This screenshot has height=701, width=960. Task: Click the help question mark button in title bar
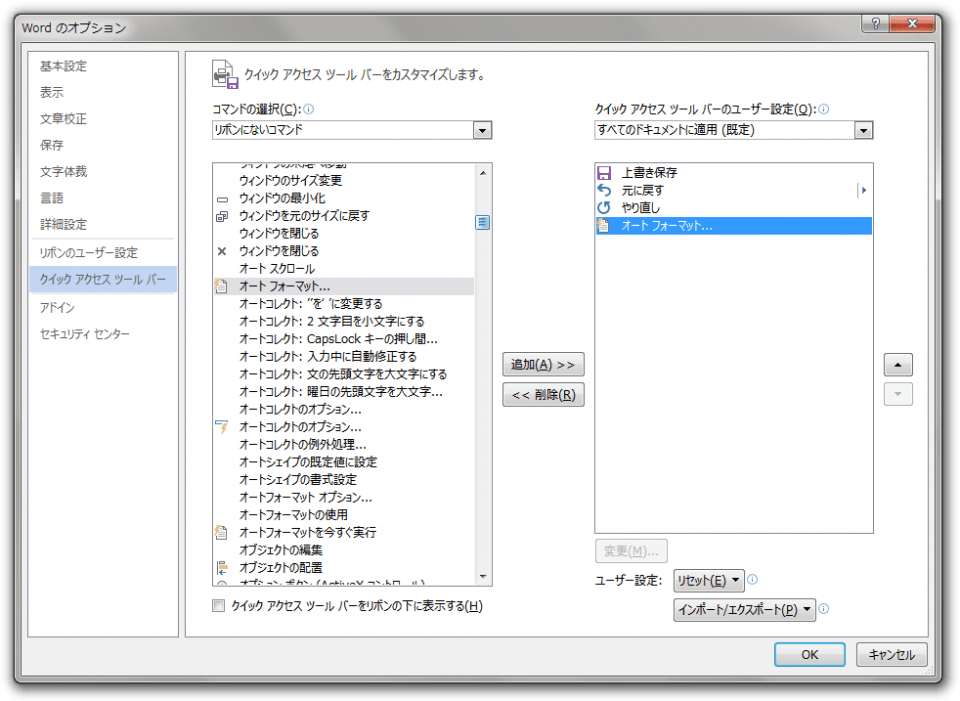(x=875, y=23)
